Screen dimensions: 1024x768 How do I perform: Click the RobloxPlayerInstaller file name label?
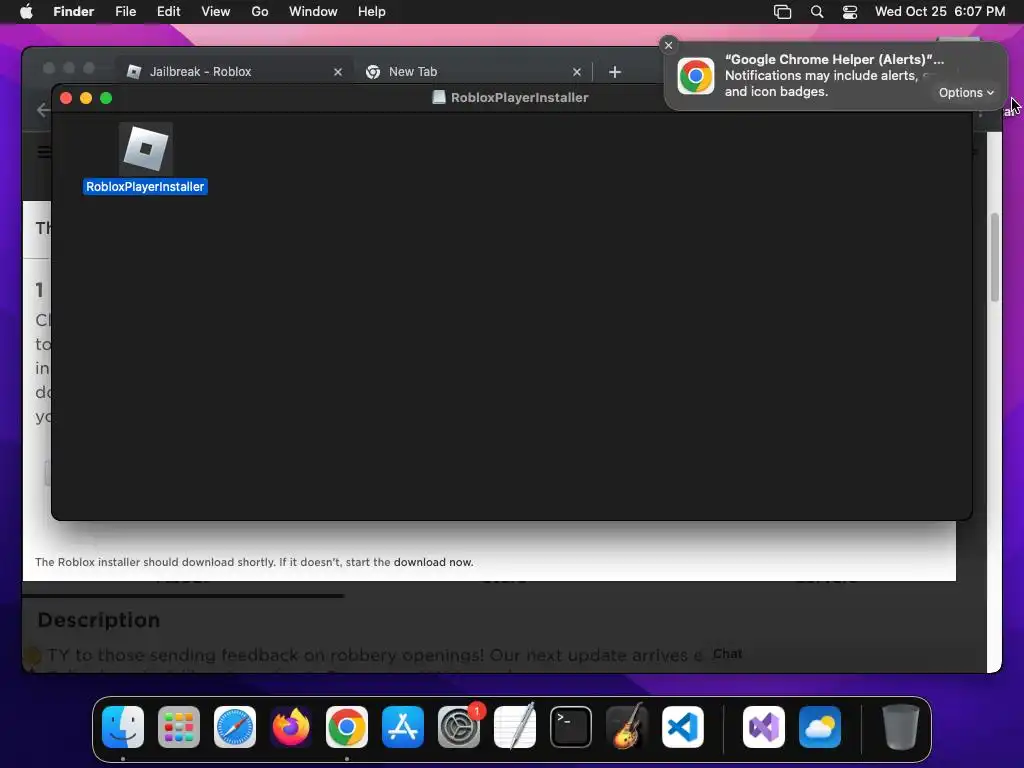tap(145, 187)
